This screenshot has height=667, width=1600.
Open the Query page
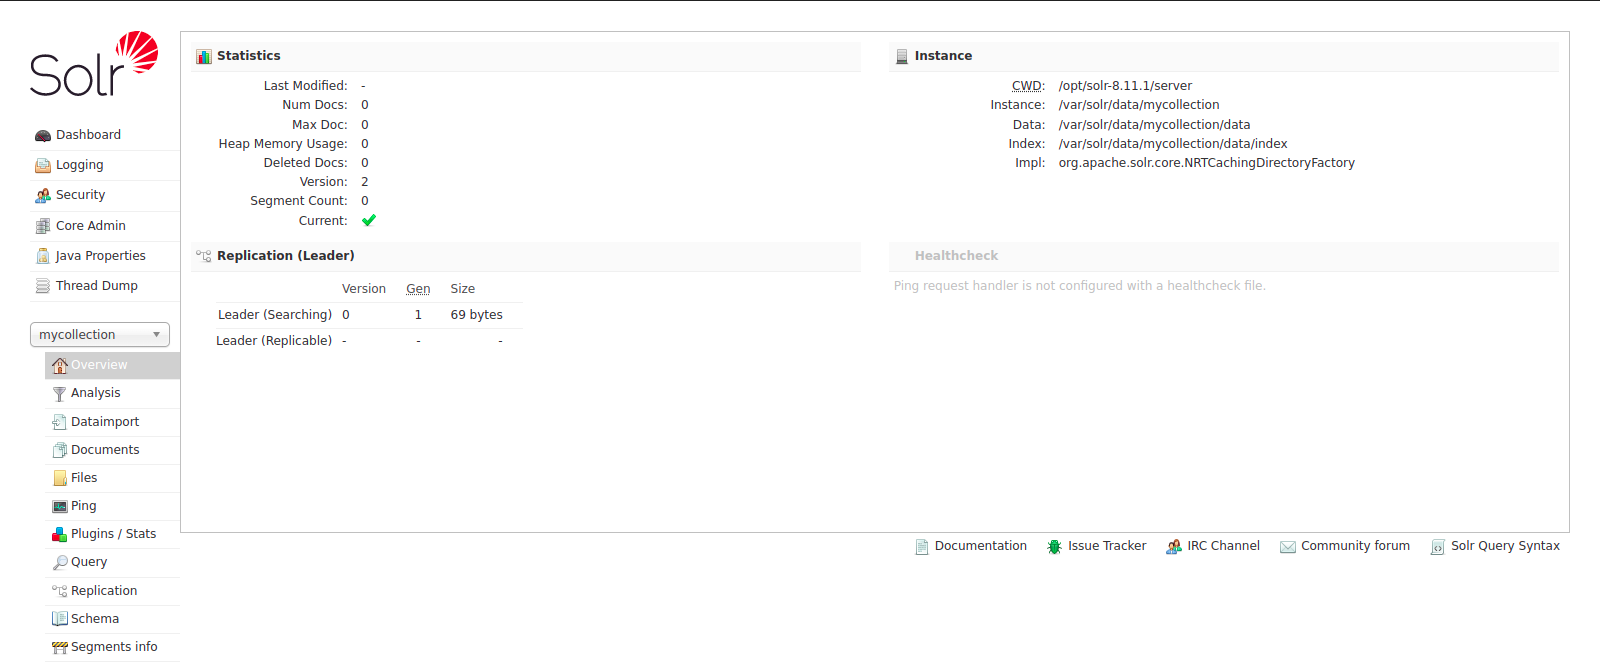point(89,562)
